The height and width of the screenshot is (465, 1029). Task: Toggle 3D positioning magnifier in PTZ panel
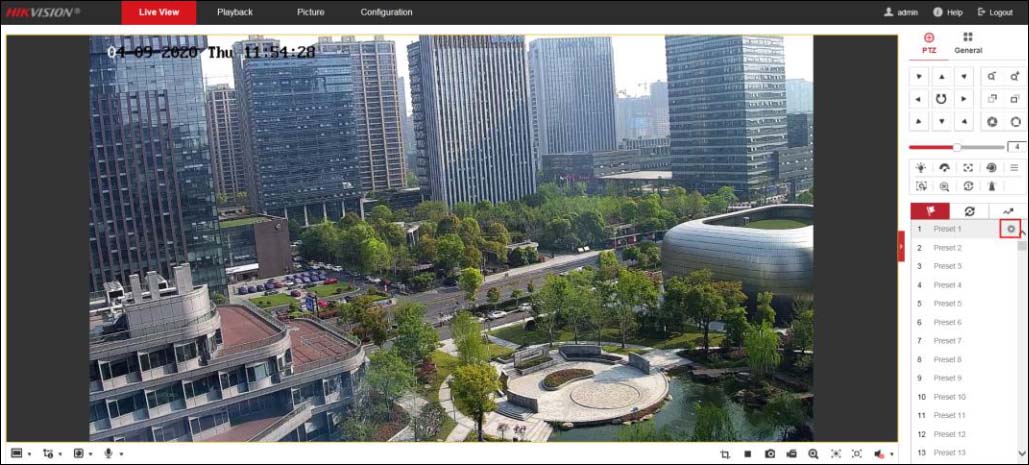click(x=944, y=186)
